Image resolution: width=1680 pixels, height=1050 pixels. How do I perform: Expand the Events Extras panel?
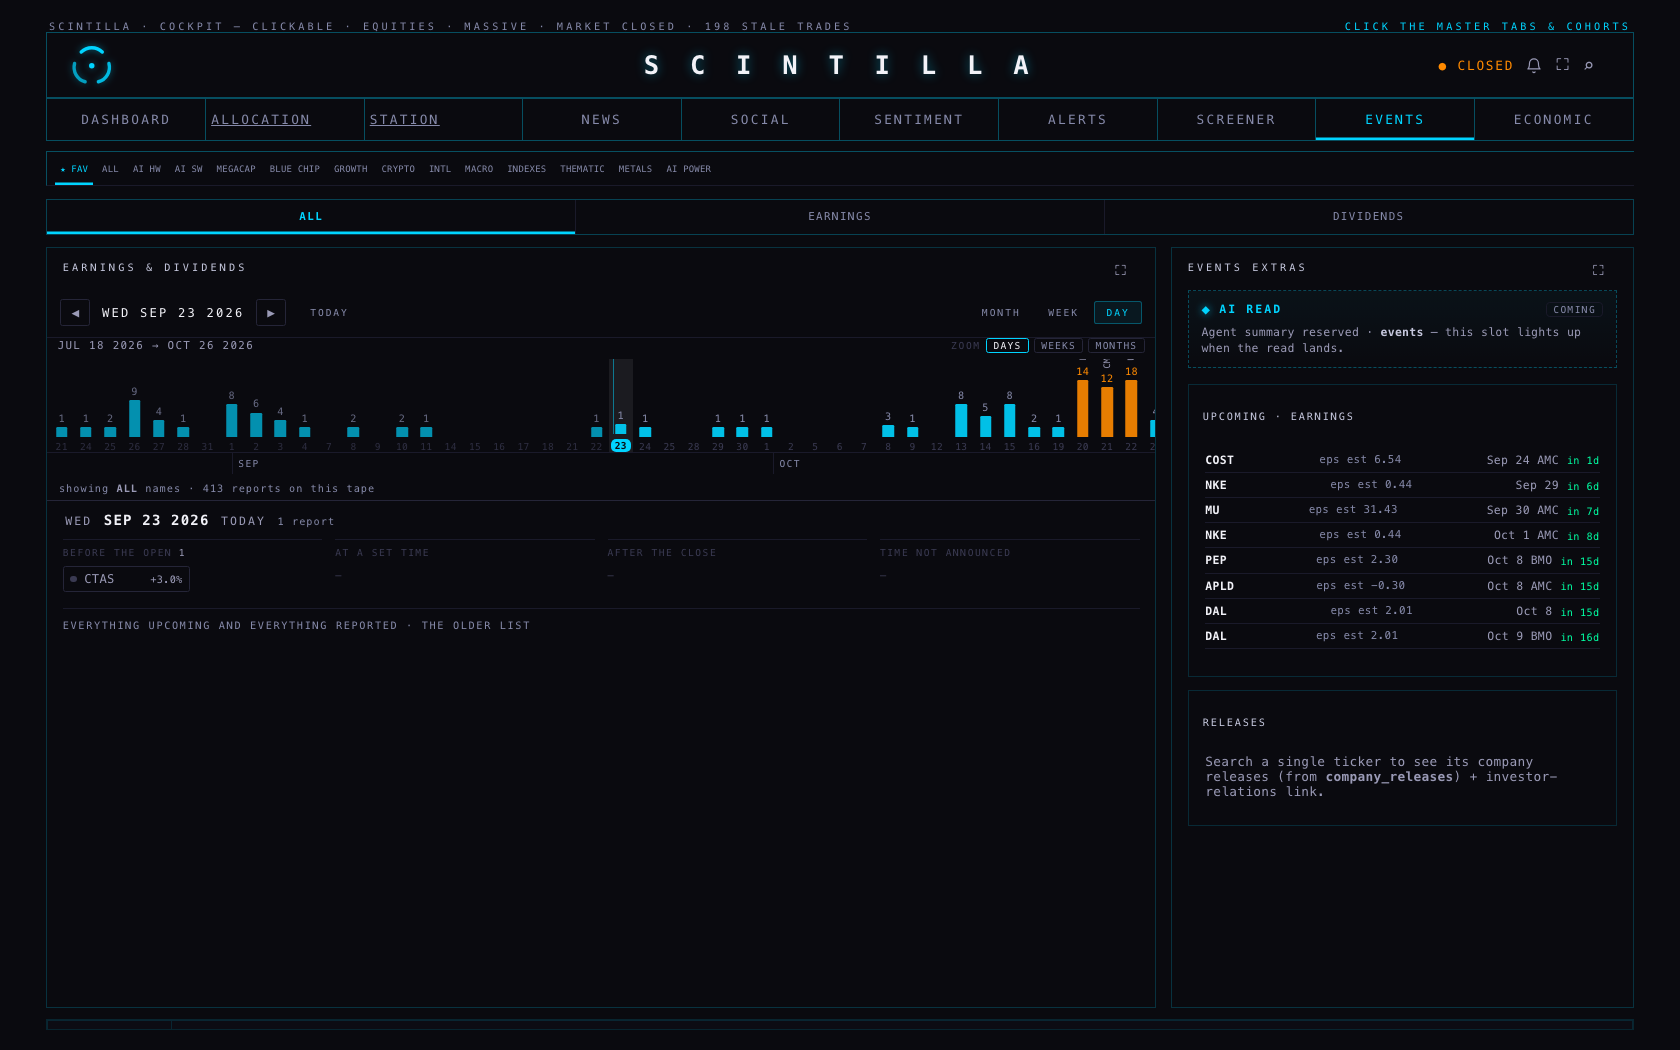(1598, 270)
